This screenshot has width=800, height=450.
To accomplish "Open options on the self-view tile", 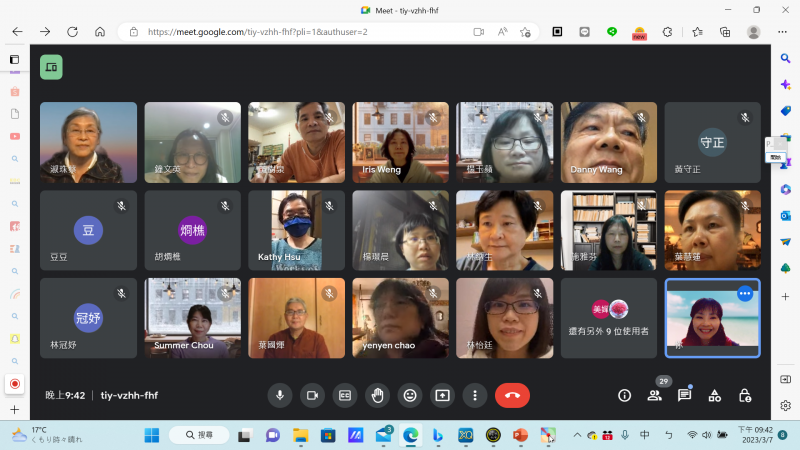I will (x=744, y=293).
